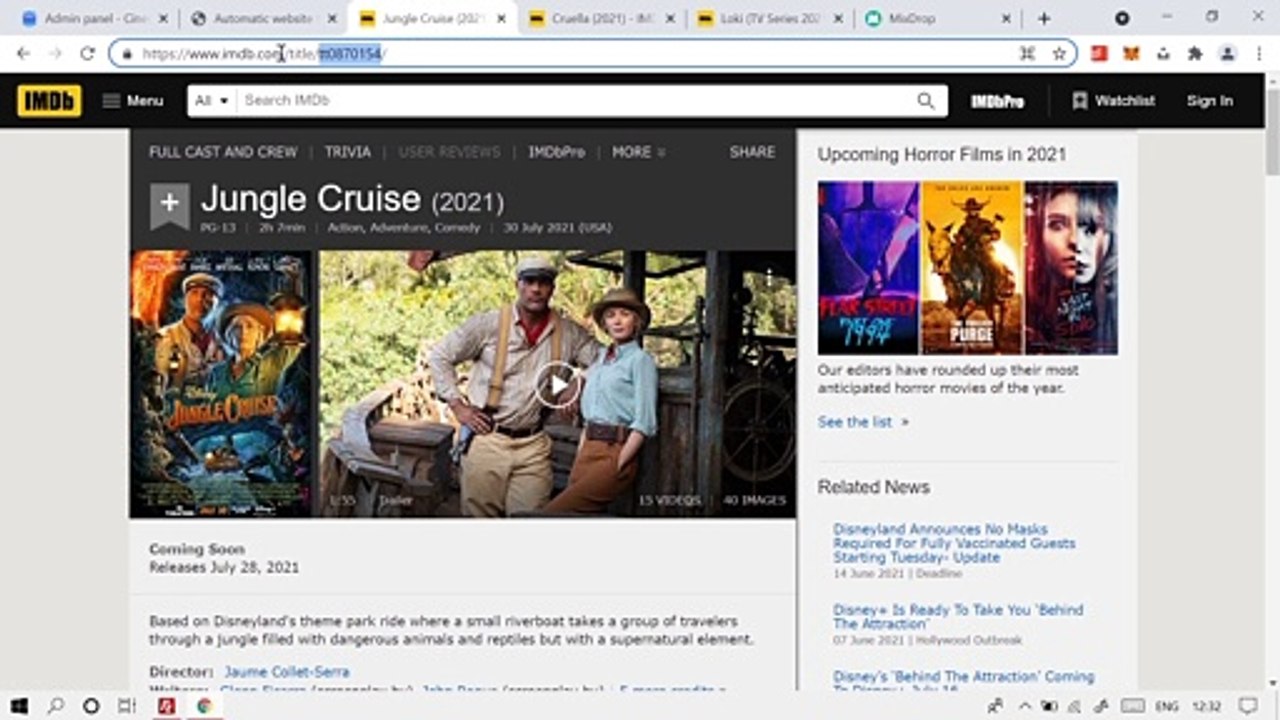The height and width of the screenshot is (720, 1280).
Task: Click 'Action' genre link under the title
Action: coord(345,228)
